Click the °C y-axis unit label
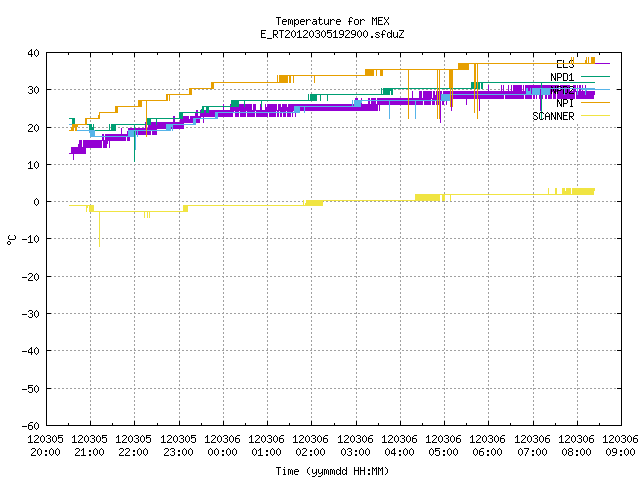 click(11, 240)
